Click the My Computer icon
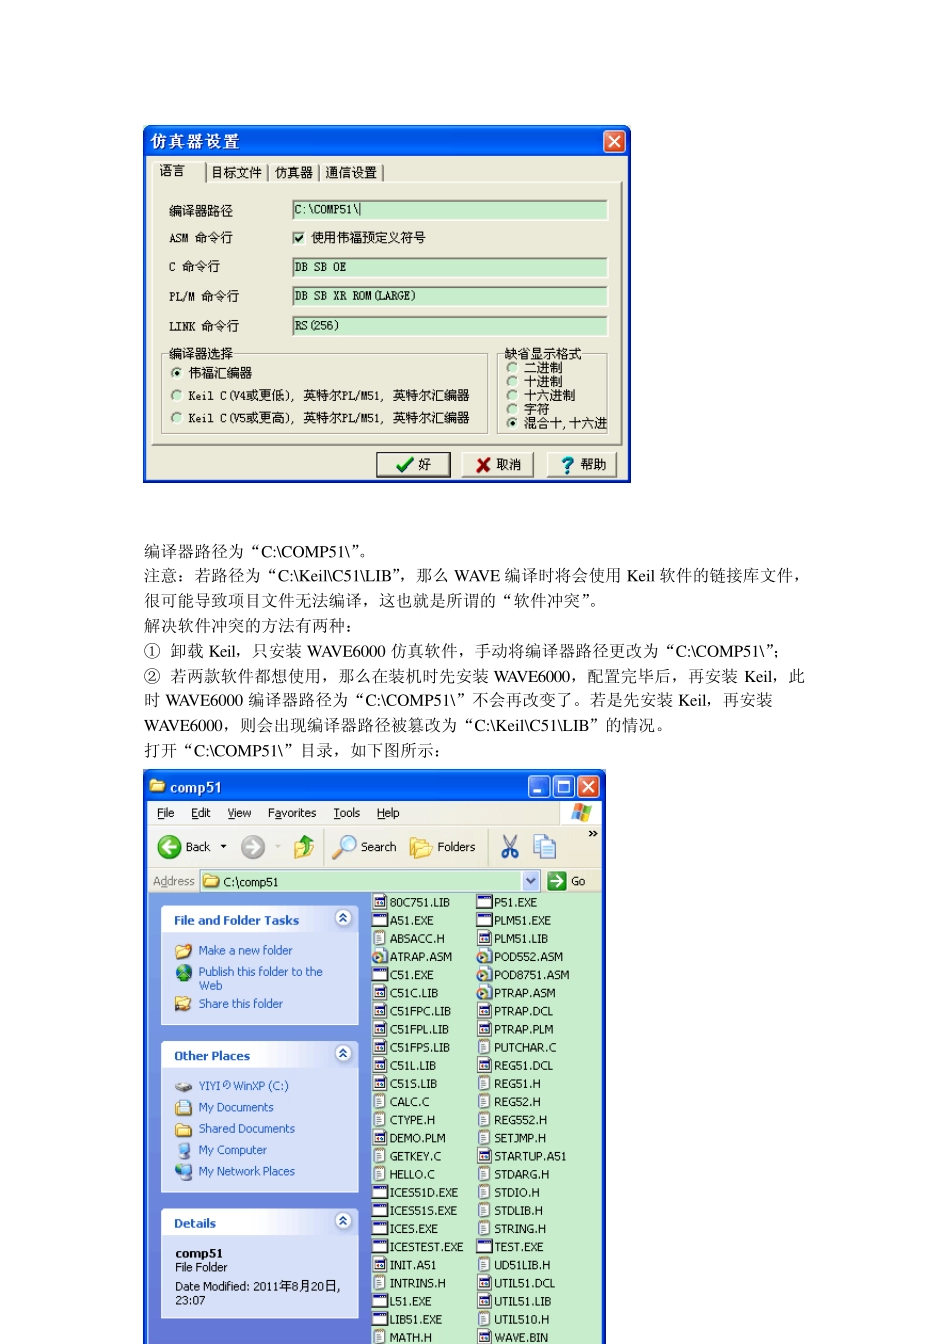This screenshot has height=1344, width=950. [183, 1151]
